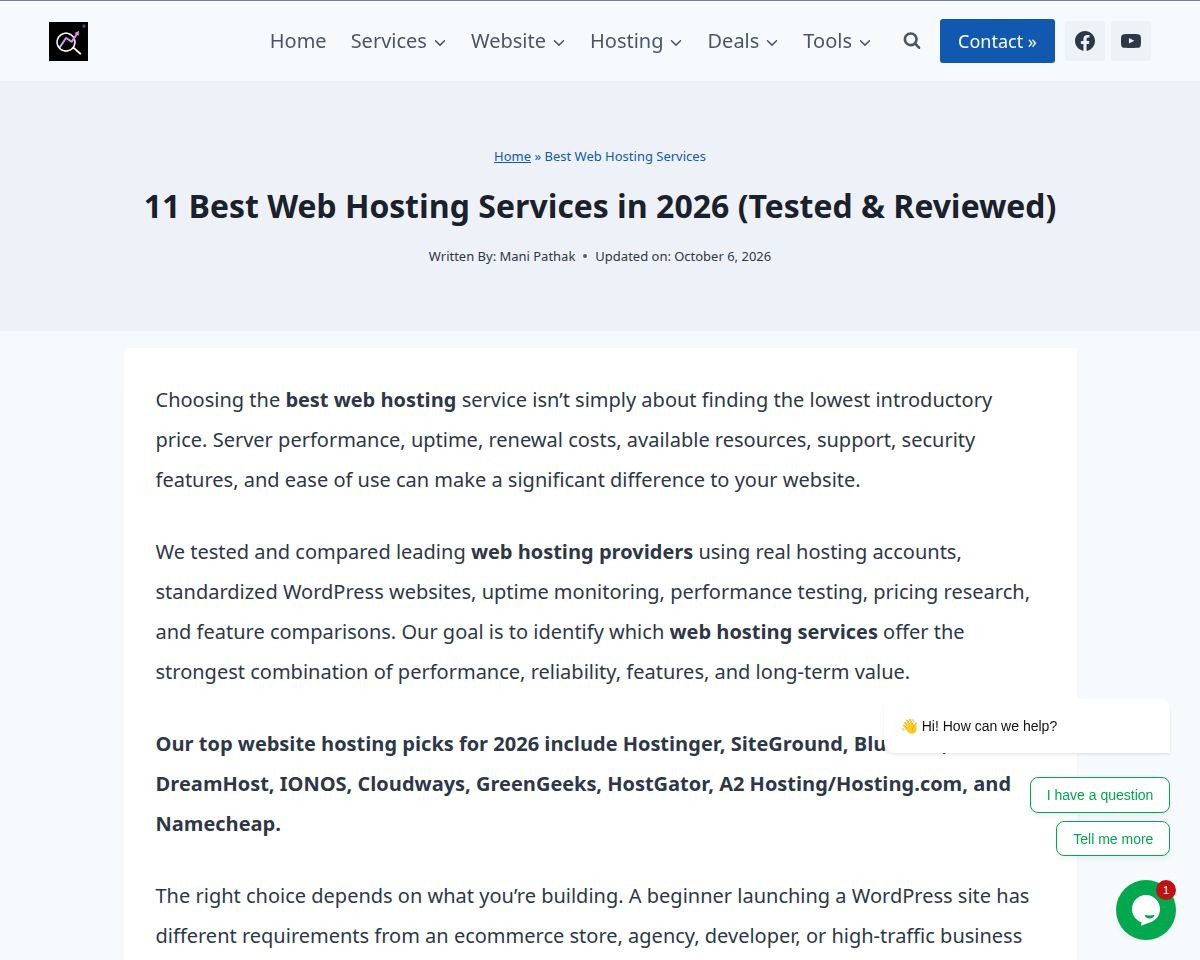Click the article title heading
Image resolution: width=1200 pixels, height=960 pixels.
point(600,206)
